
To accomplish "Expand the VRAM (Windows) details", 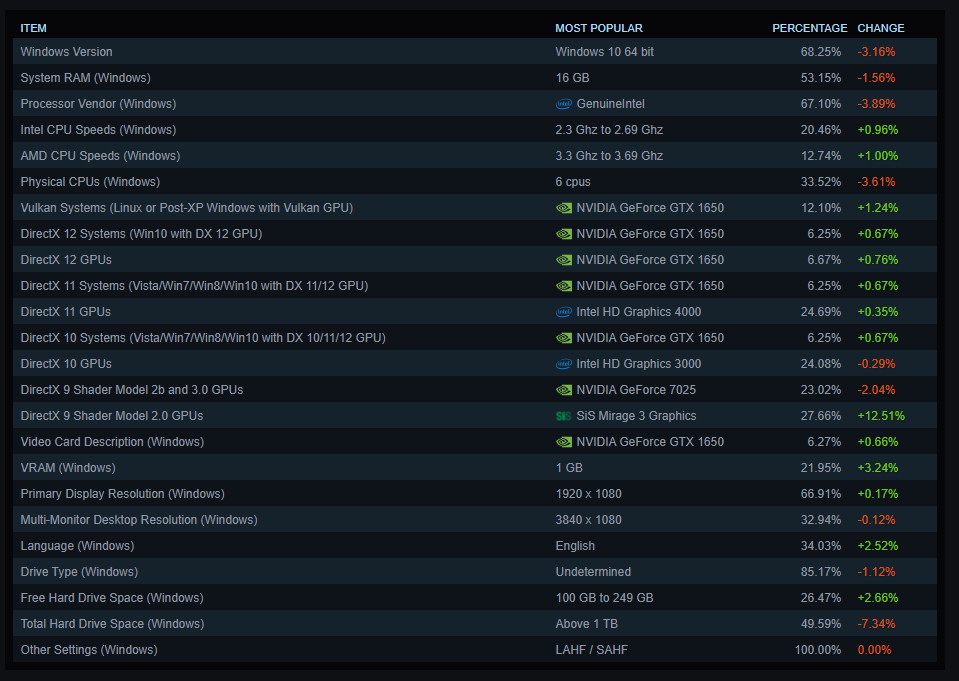I will point(67,468).
